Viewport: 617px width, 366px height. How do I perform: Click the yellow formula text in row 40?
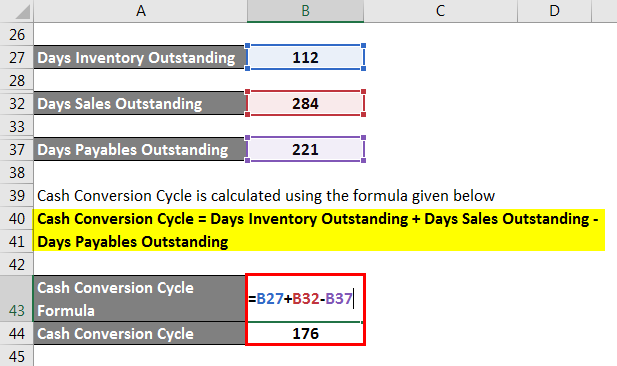click(x=318, y=219)
